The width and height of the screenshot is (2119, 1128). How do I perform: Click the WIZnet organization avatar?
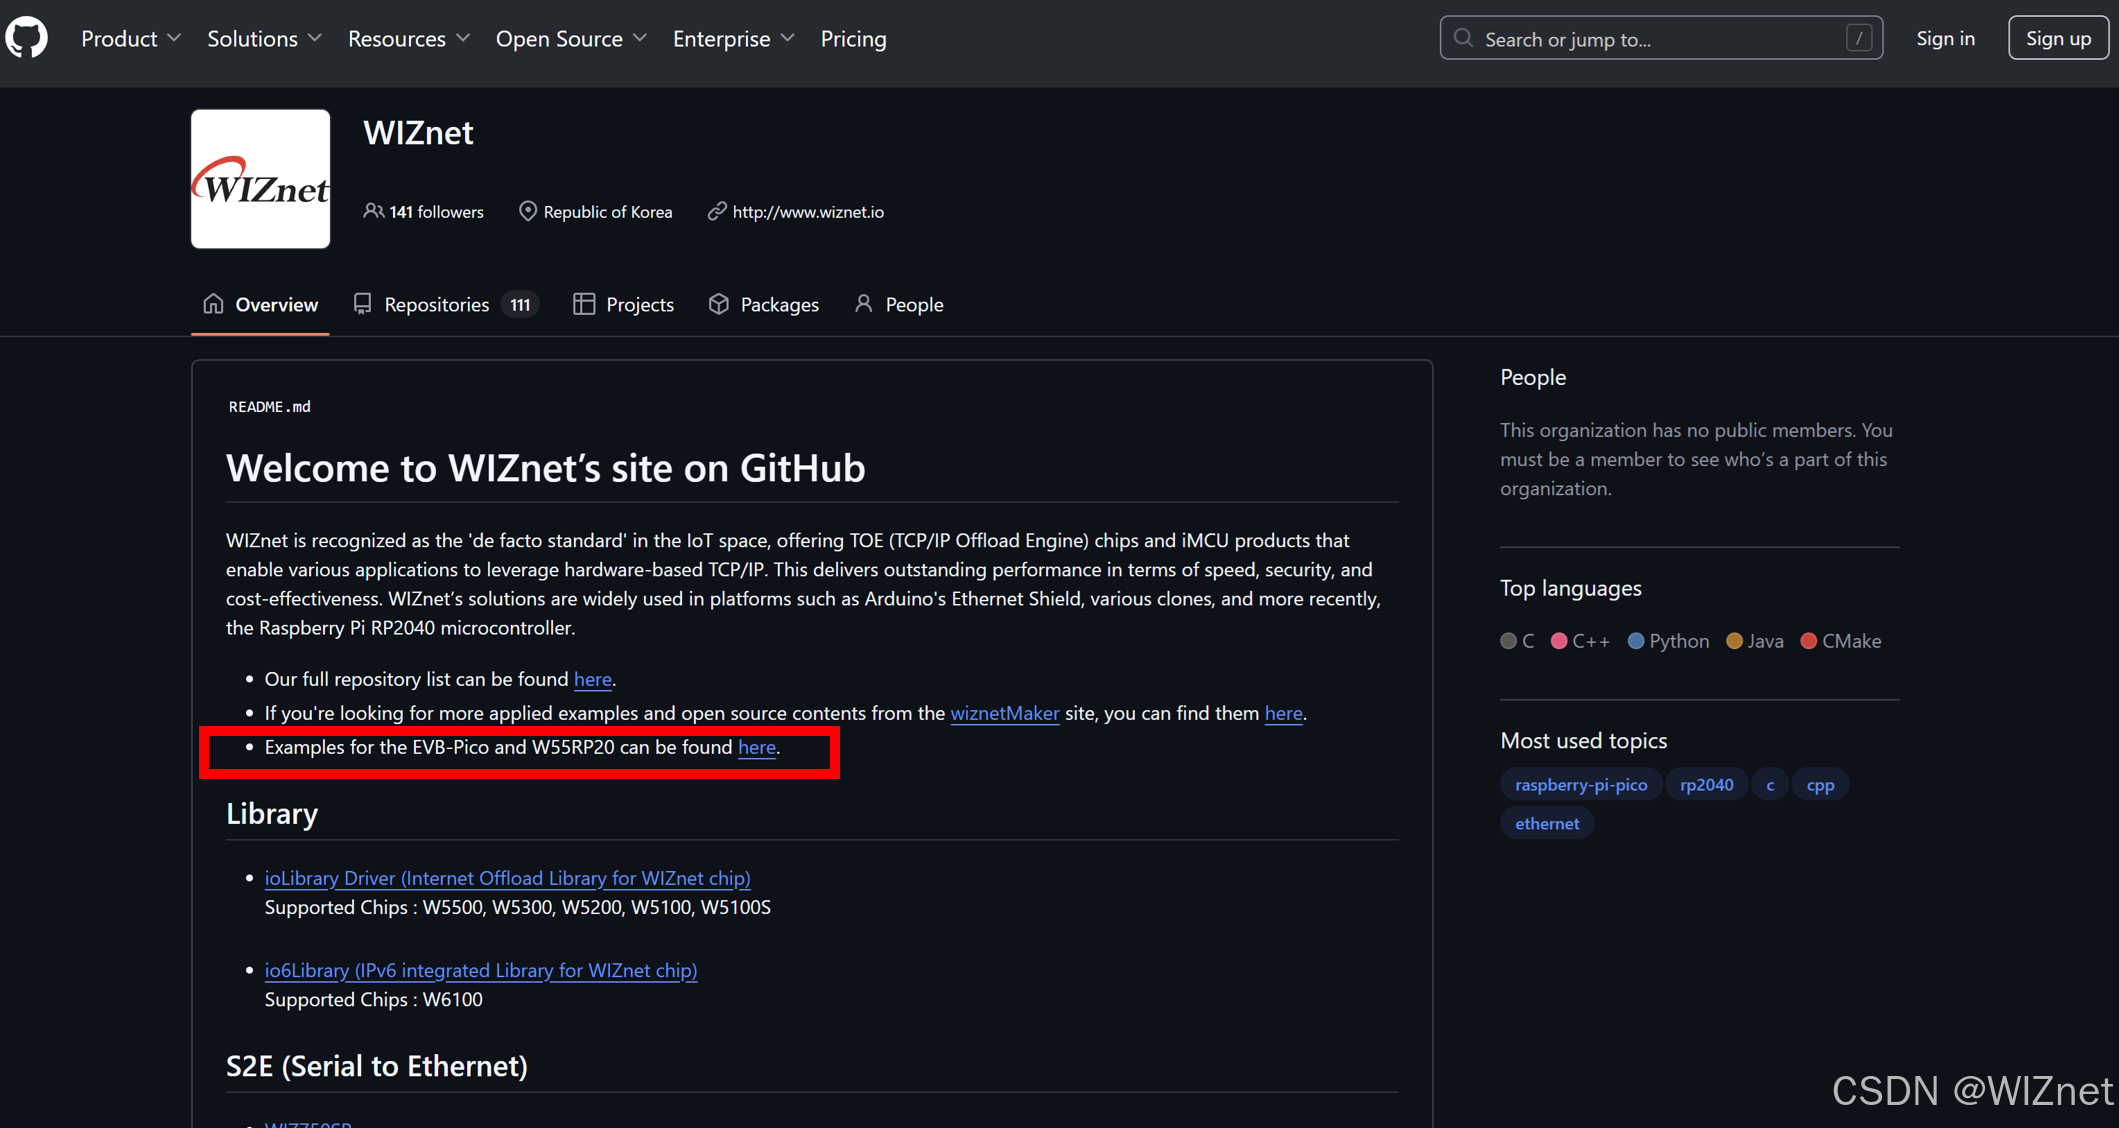260,179
